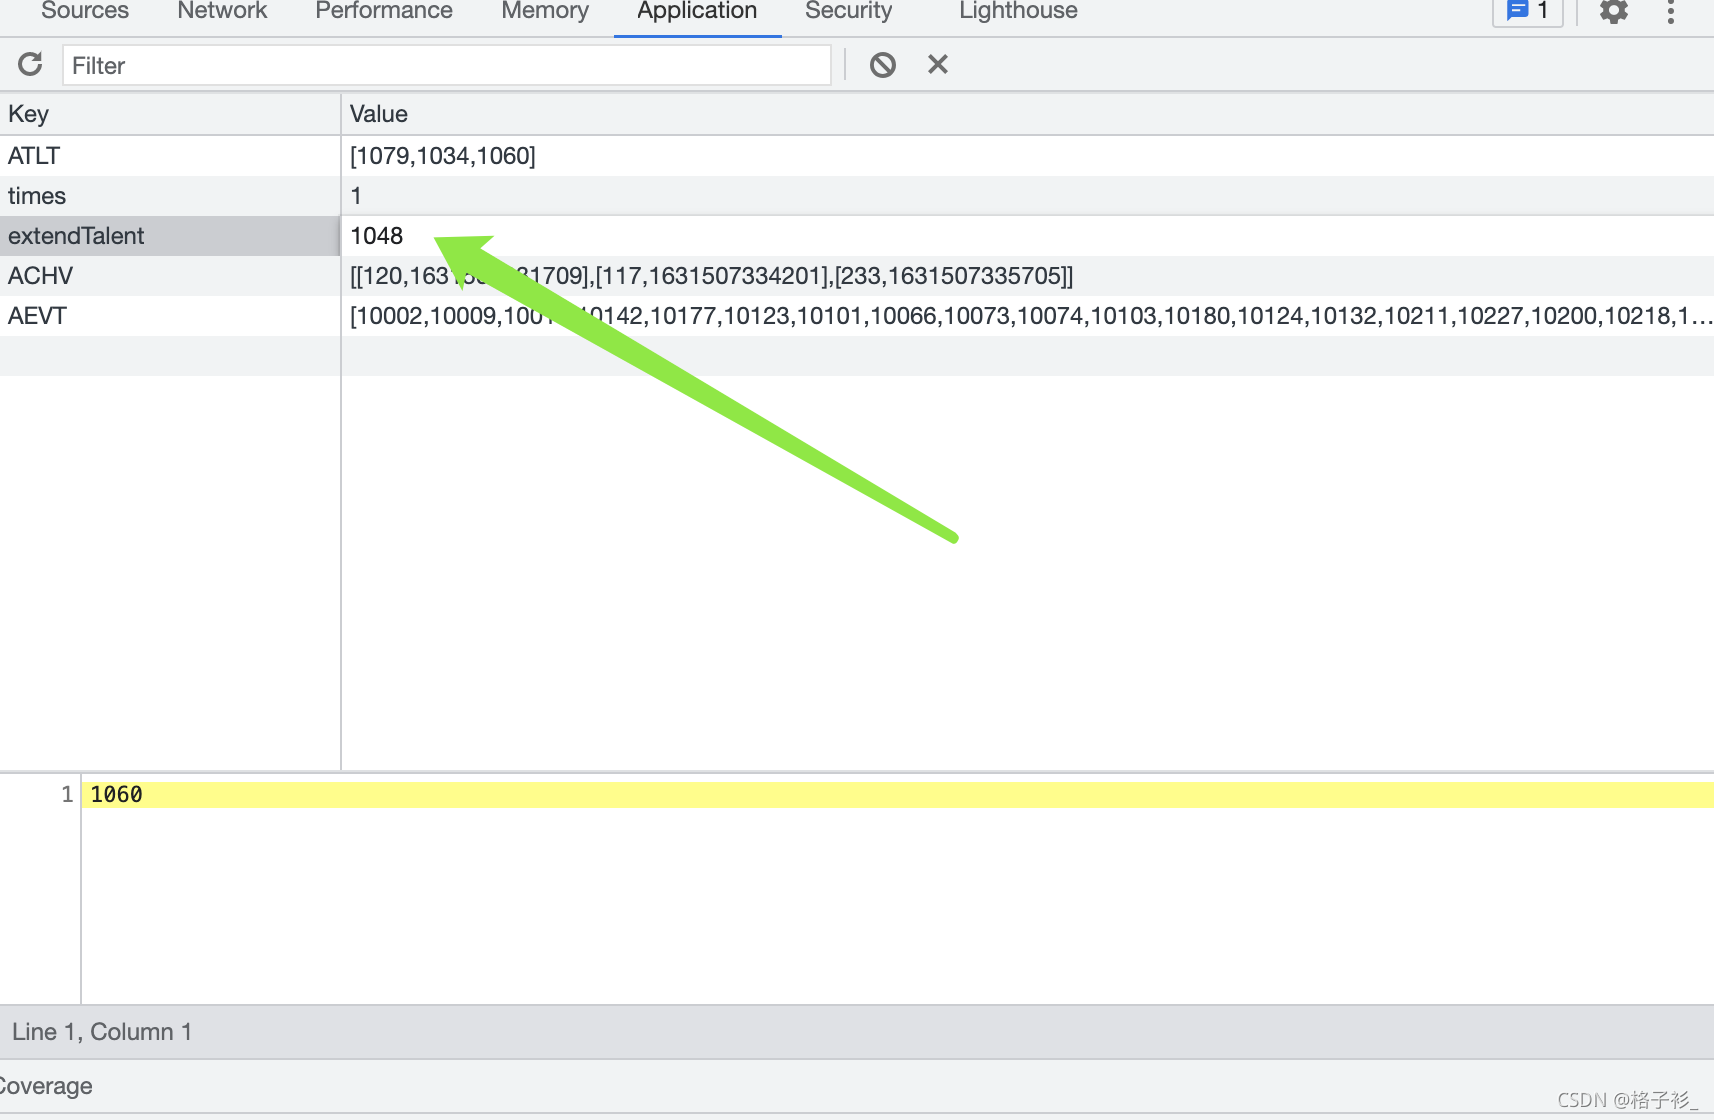Click the Line 1, Column 1 status

pyautogui.click(x=102, y=1032)
